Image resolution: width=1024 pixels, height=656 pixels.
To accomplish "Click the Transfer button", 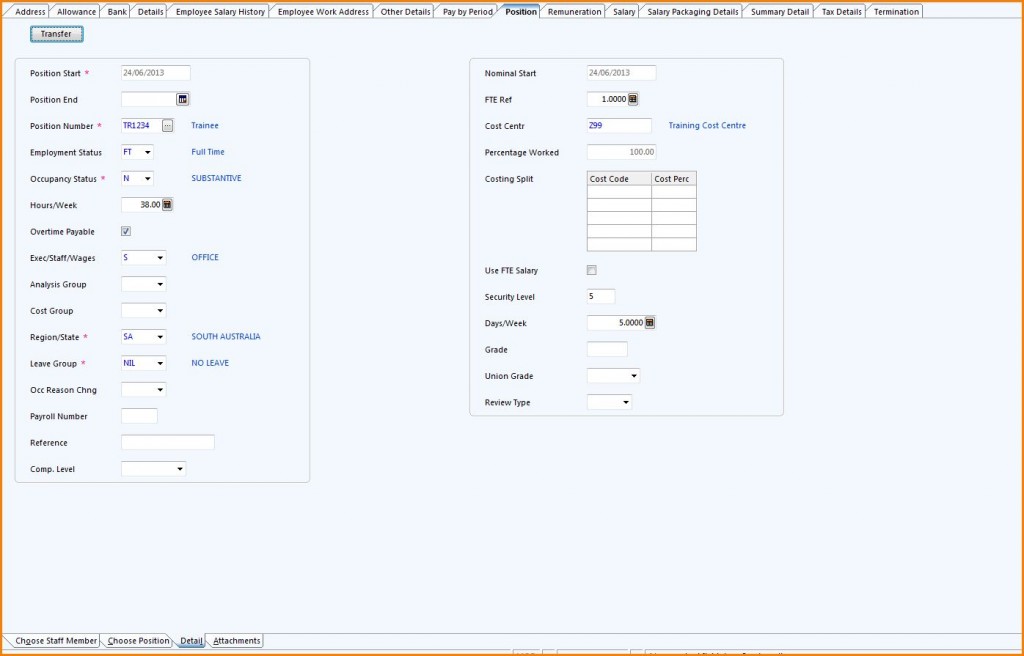I will [56, 33].
